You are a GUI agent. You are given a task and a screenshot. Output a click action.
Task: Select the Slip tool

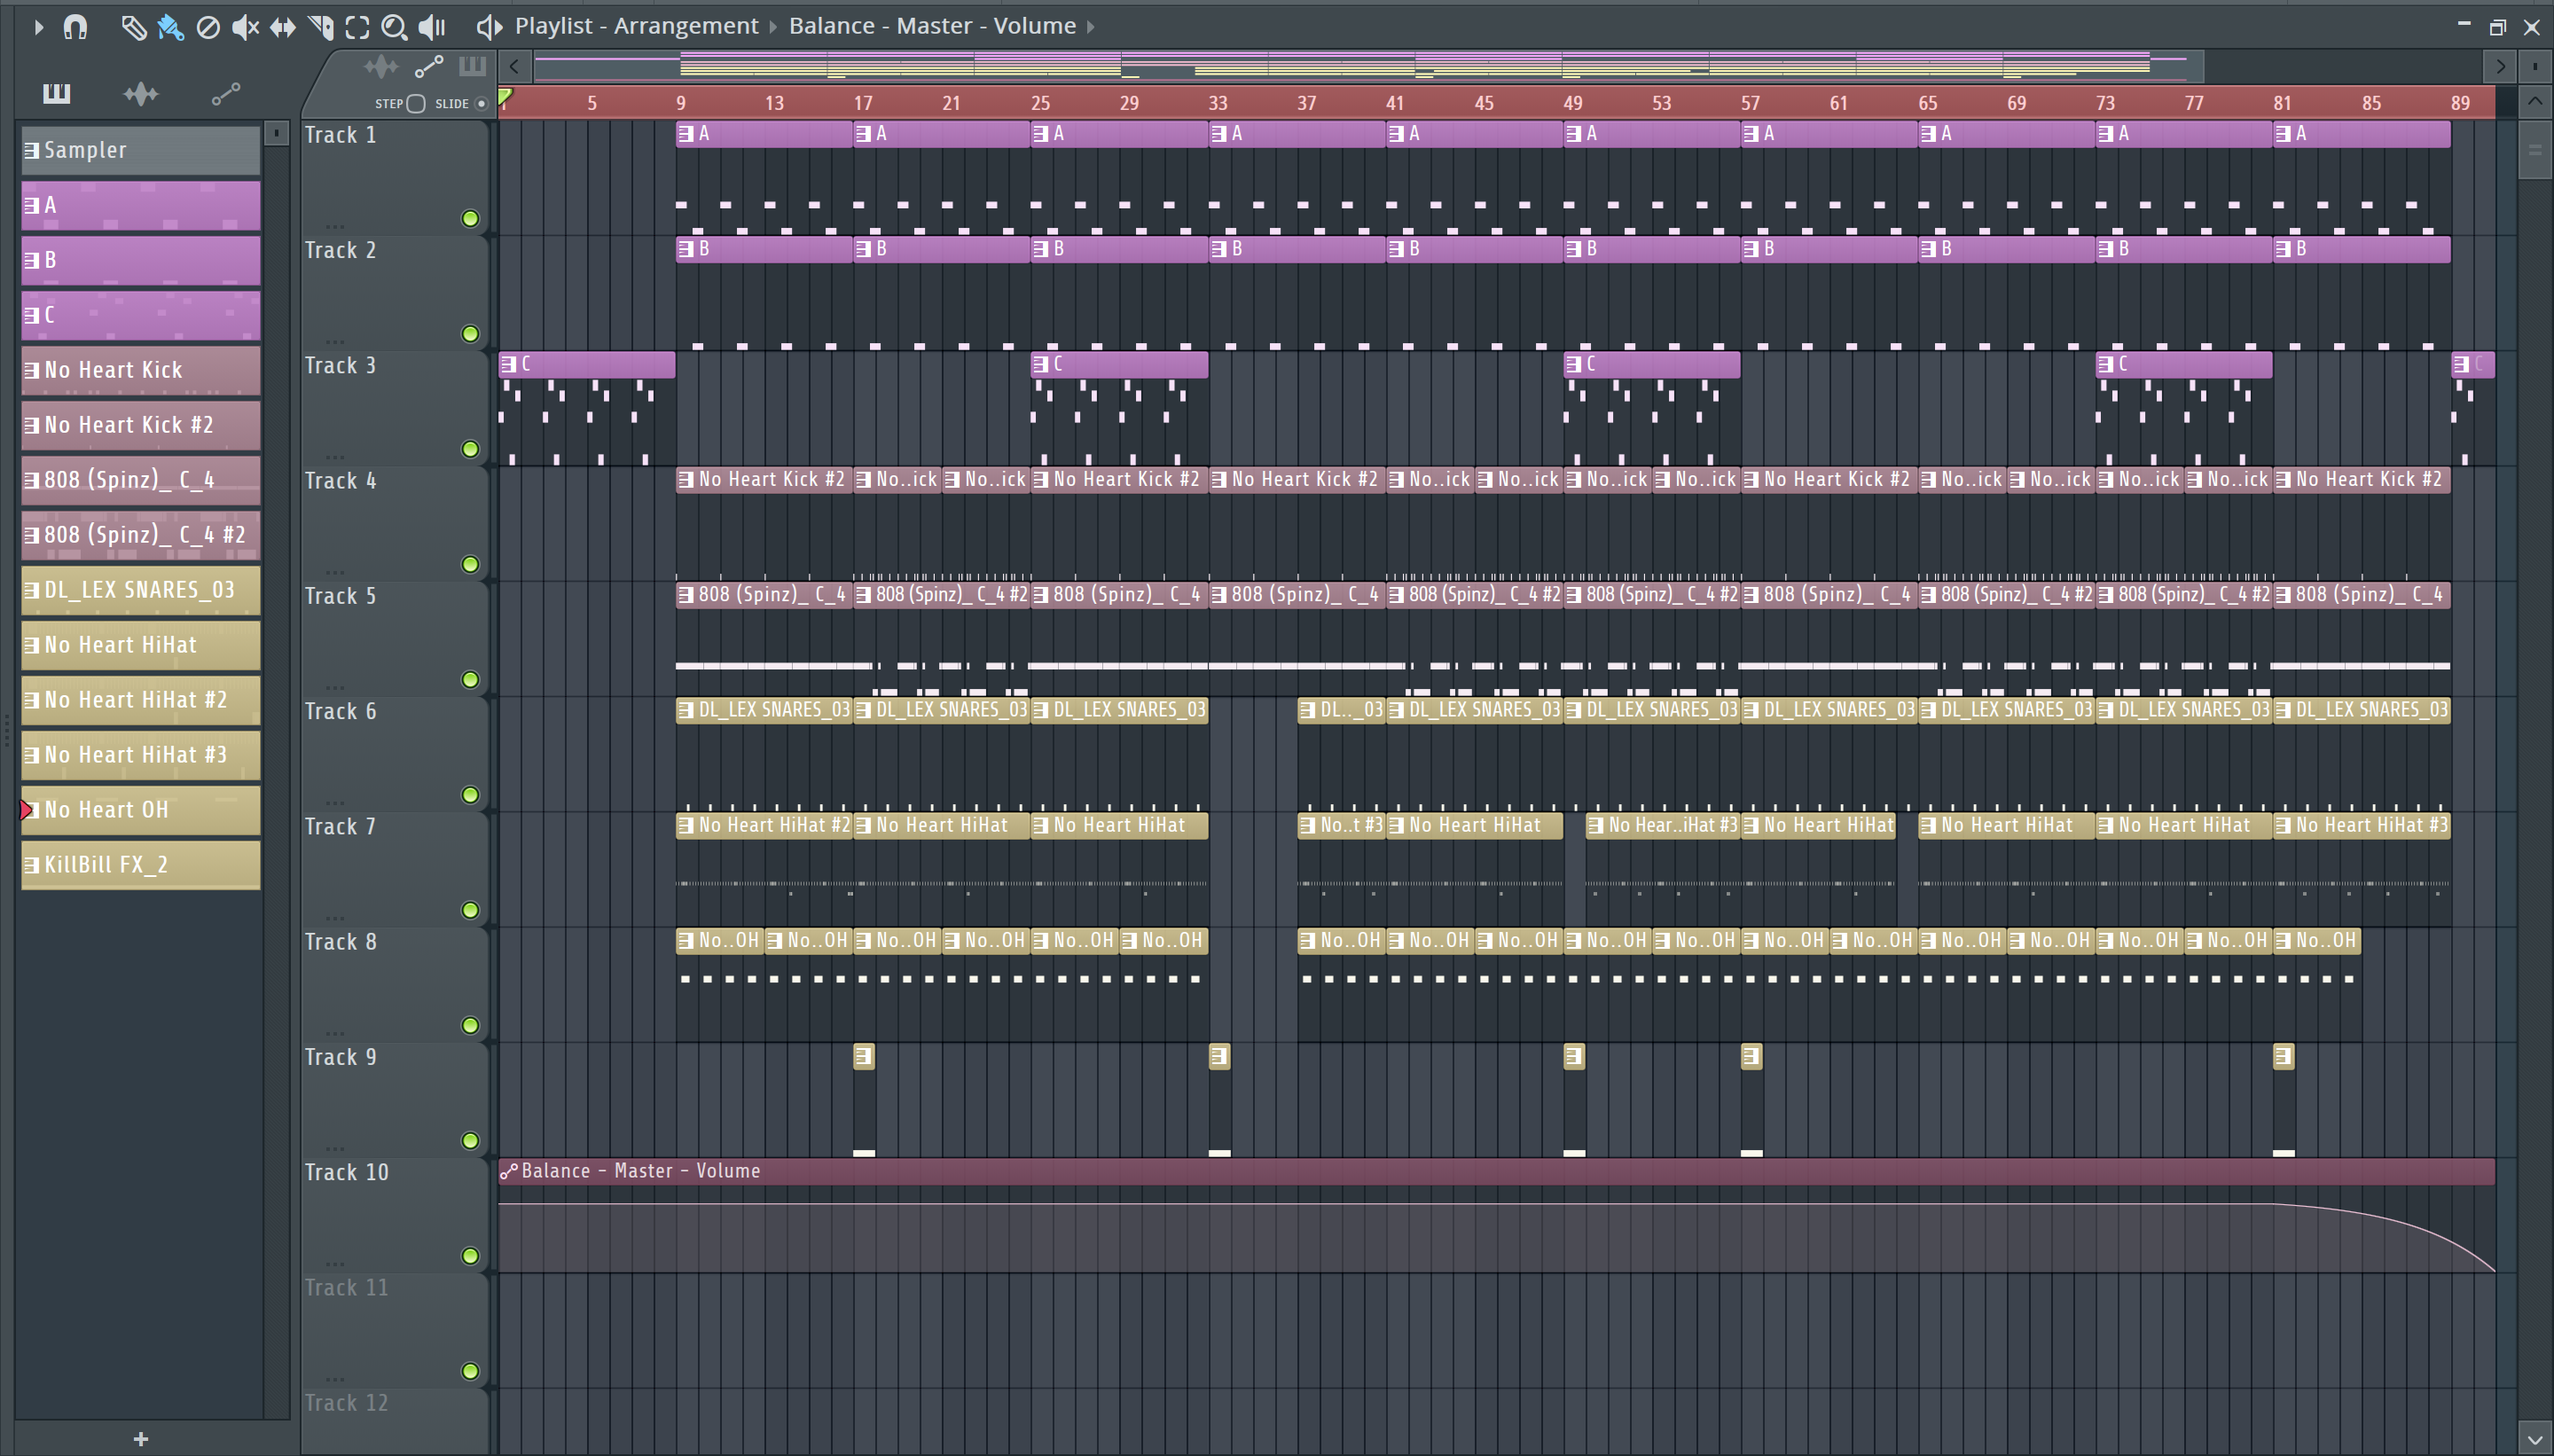(x=283, y=27)
